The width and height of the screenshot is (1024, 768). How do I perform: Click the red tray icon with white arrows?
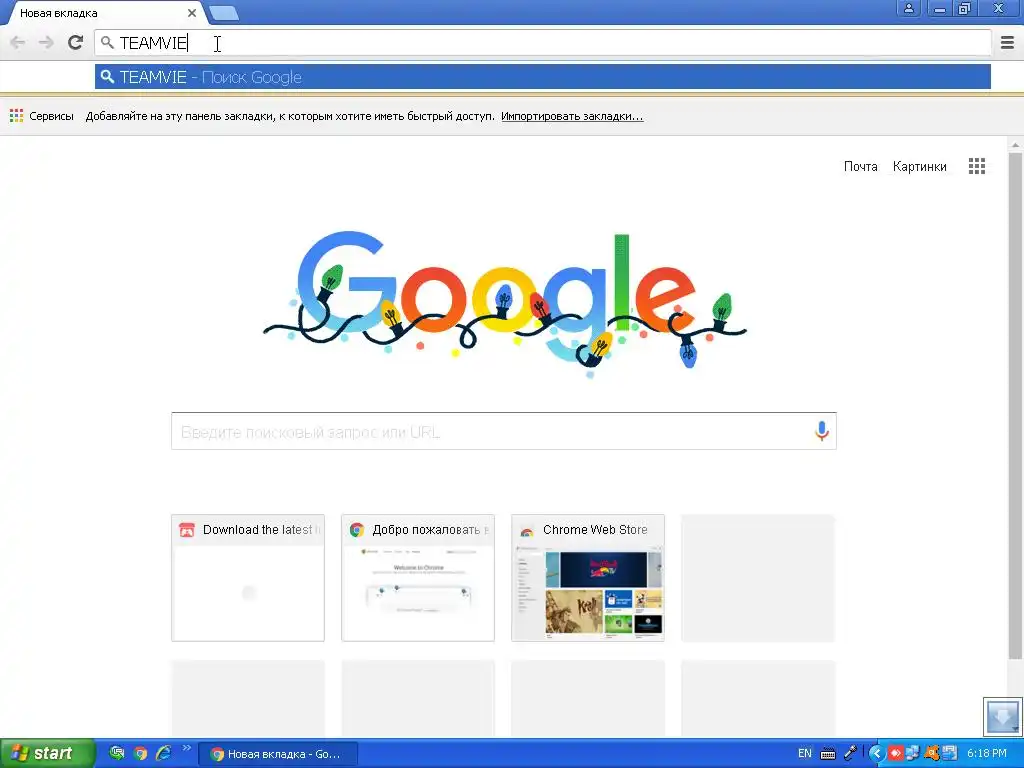click(x=895, y=754)
